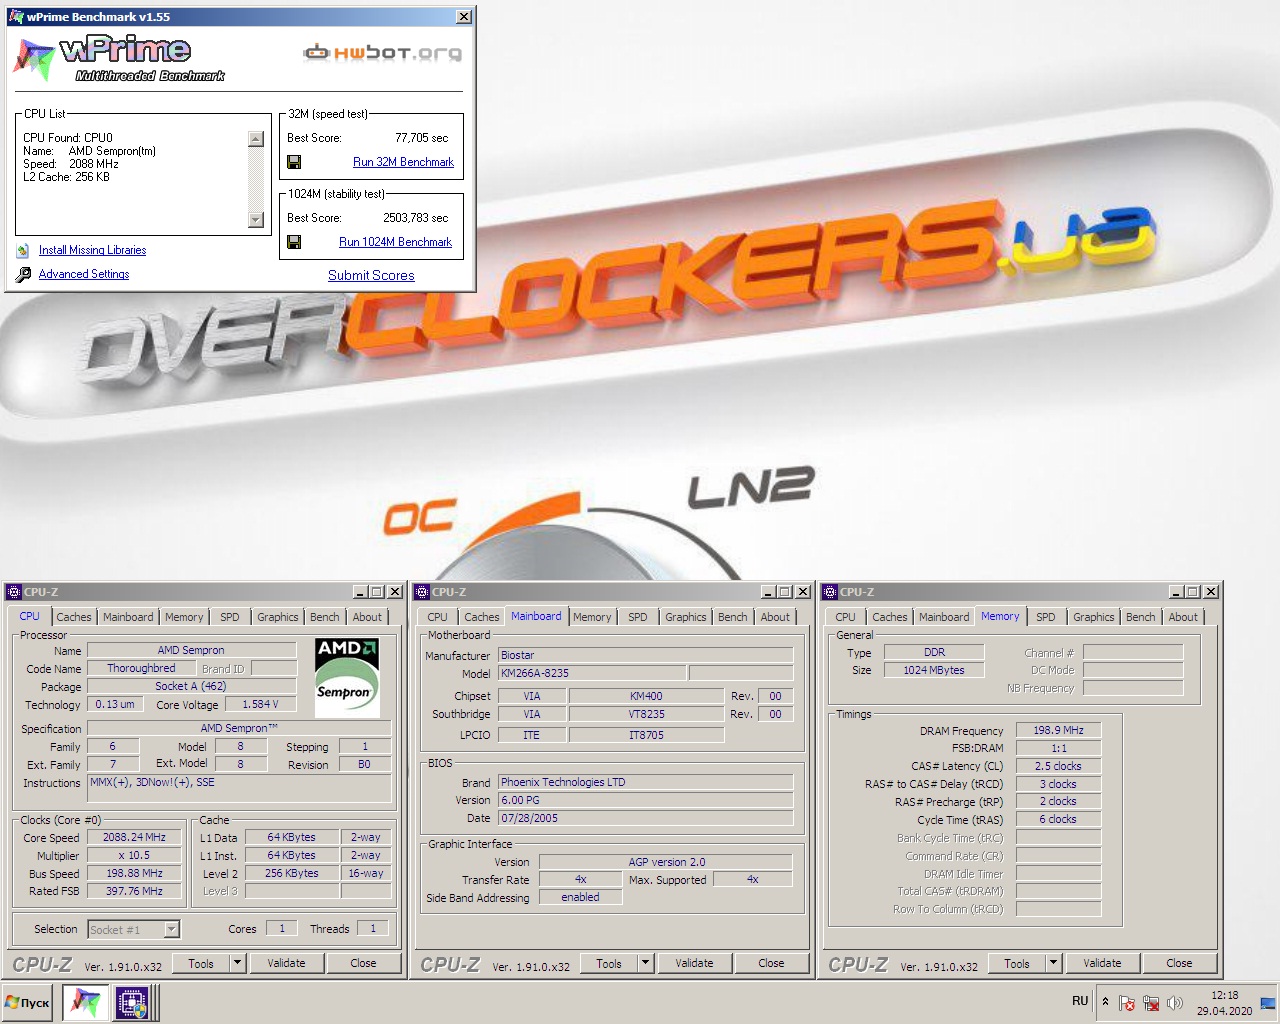Show hidden tray icons arrow
This screenshot has height=1024, width=1280.
click(1105, 1001)
